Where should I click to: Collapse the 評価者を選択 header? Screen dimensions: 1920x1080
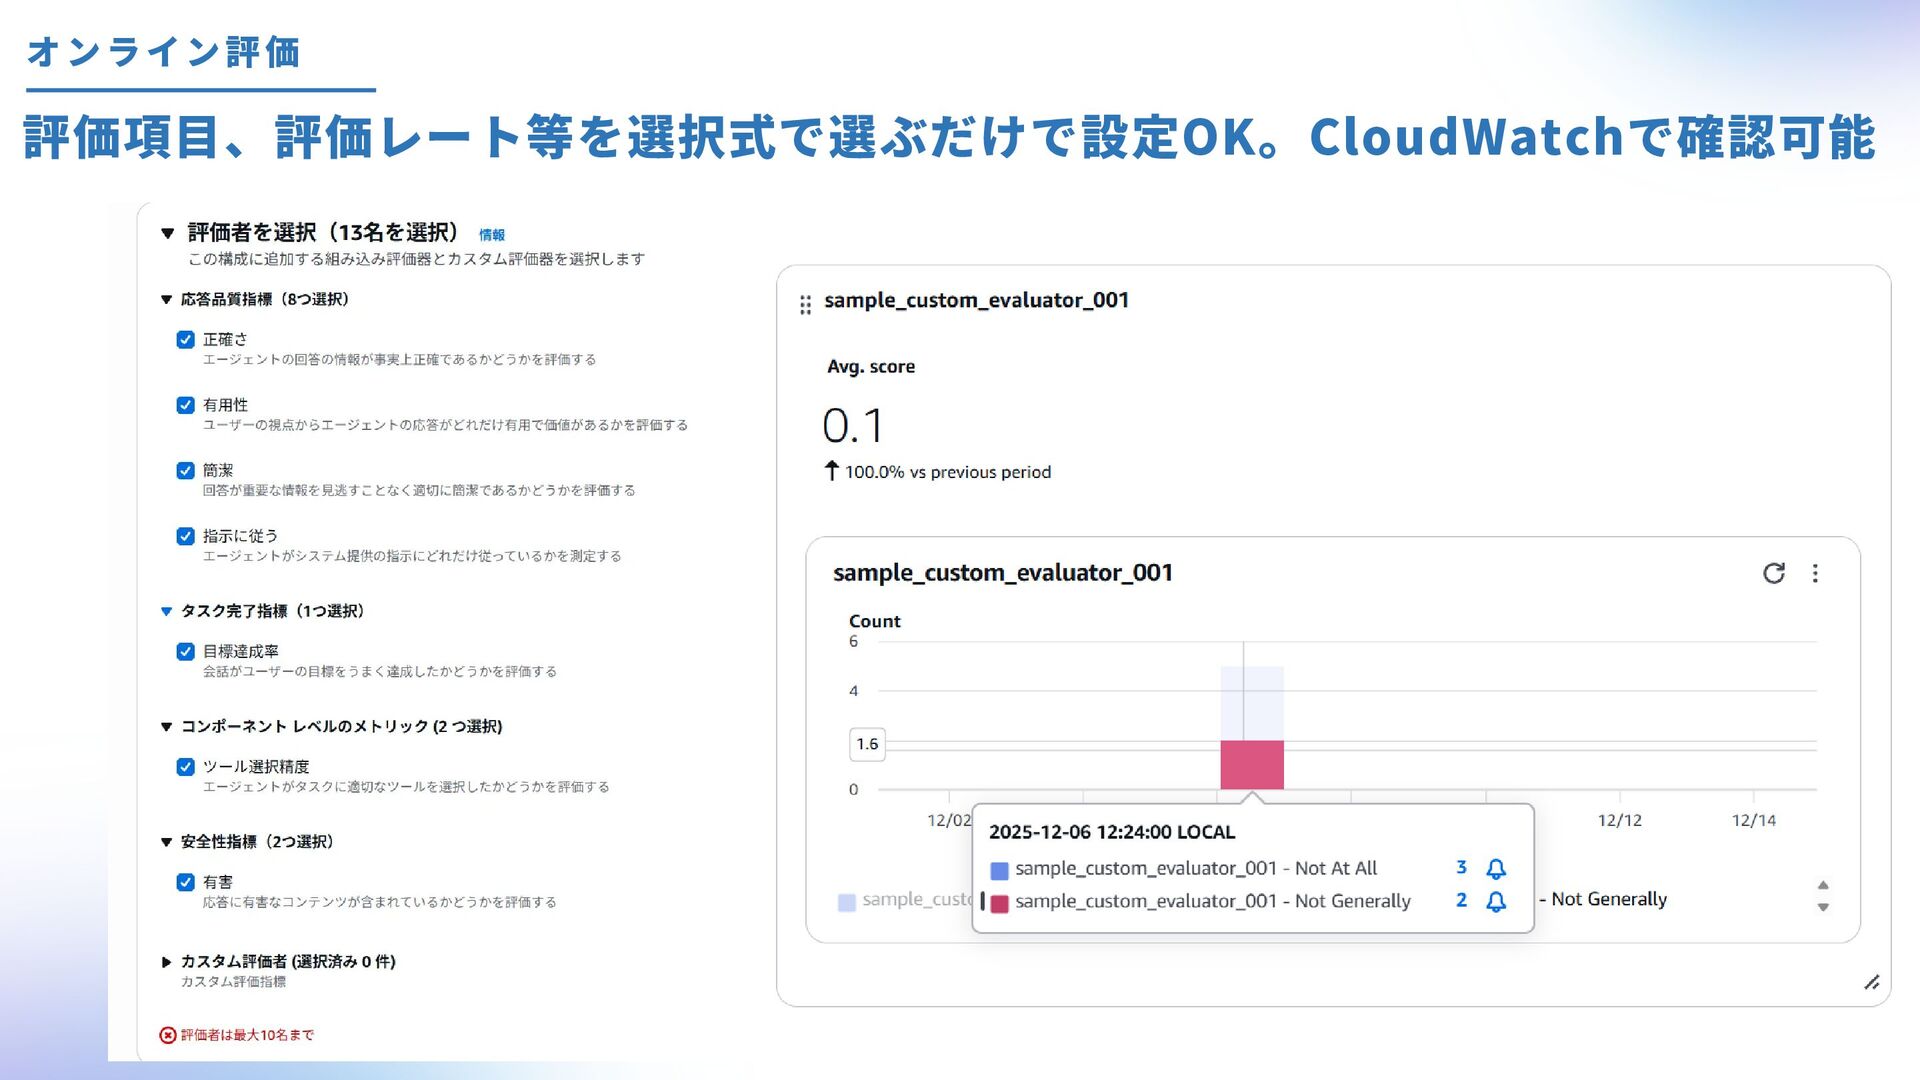click(x=167, y=233)
